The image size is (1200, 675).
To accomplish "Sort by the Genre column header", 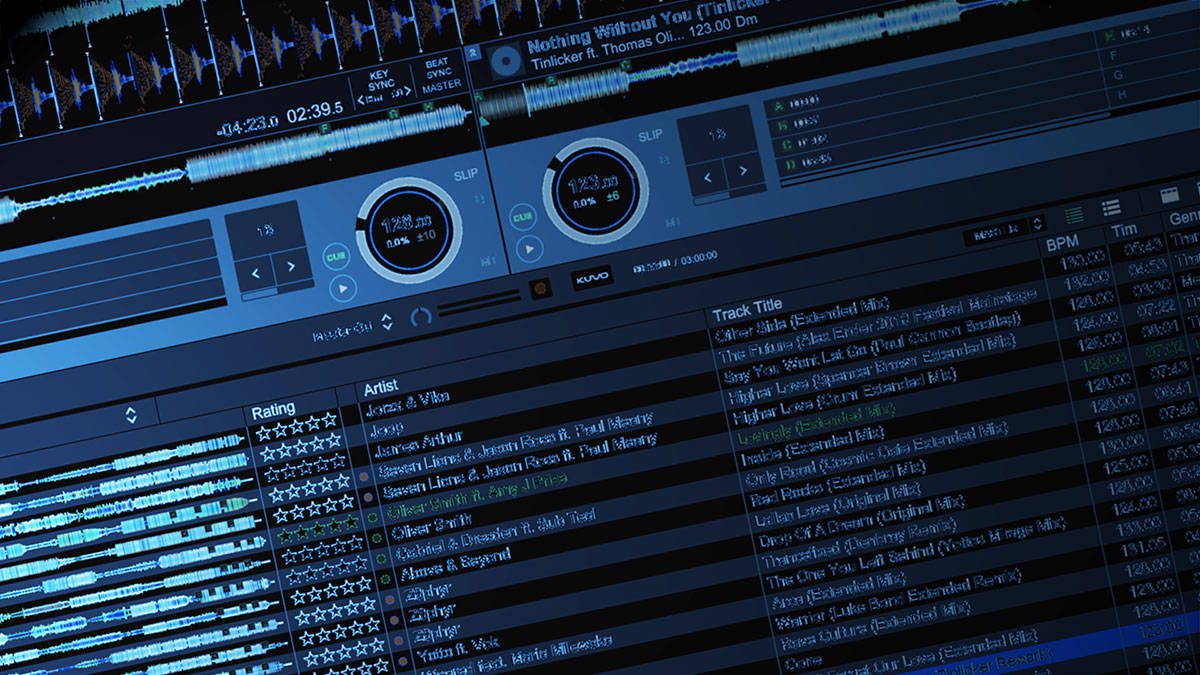I will 1183,218.
